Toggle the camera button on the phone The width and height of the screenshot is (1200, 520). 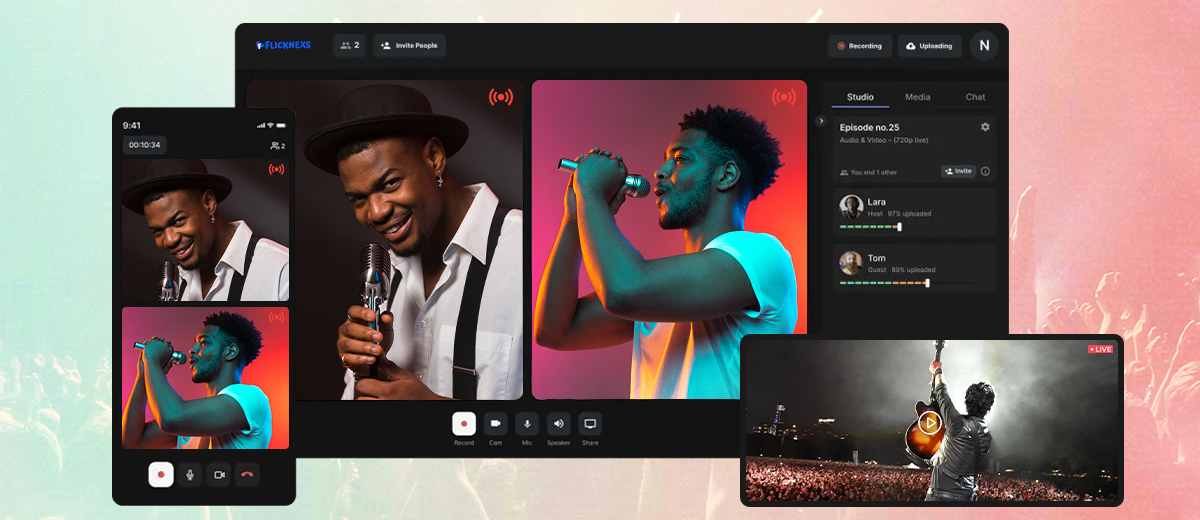click(x=219, y=474)
